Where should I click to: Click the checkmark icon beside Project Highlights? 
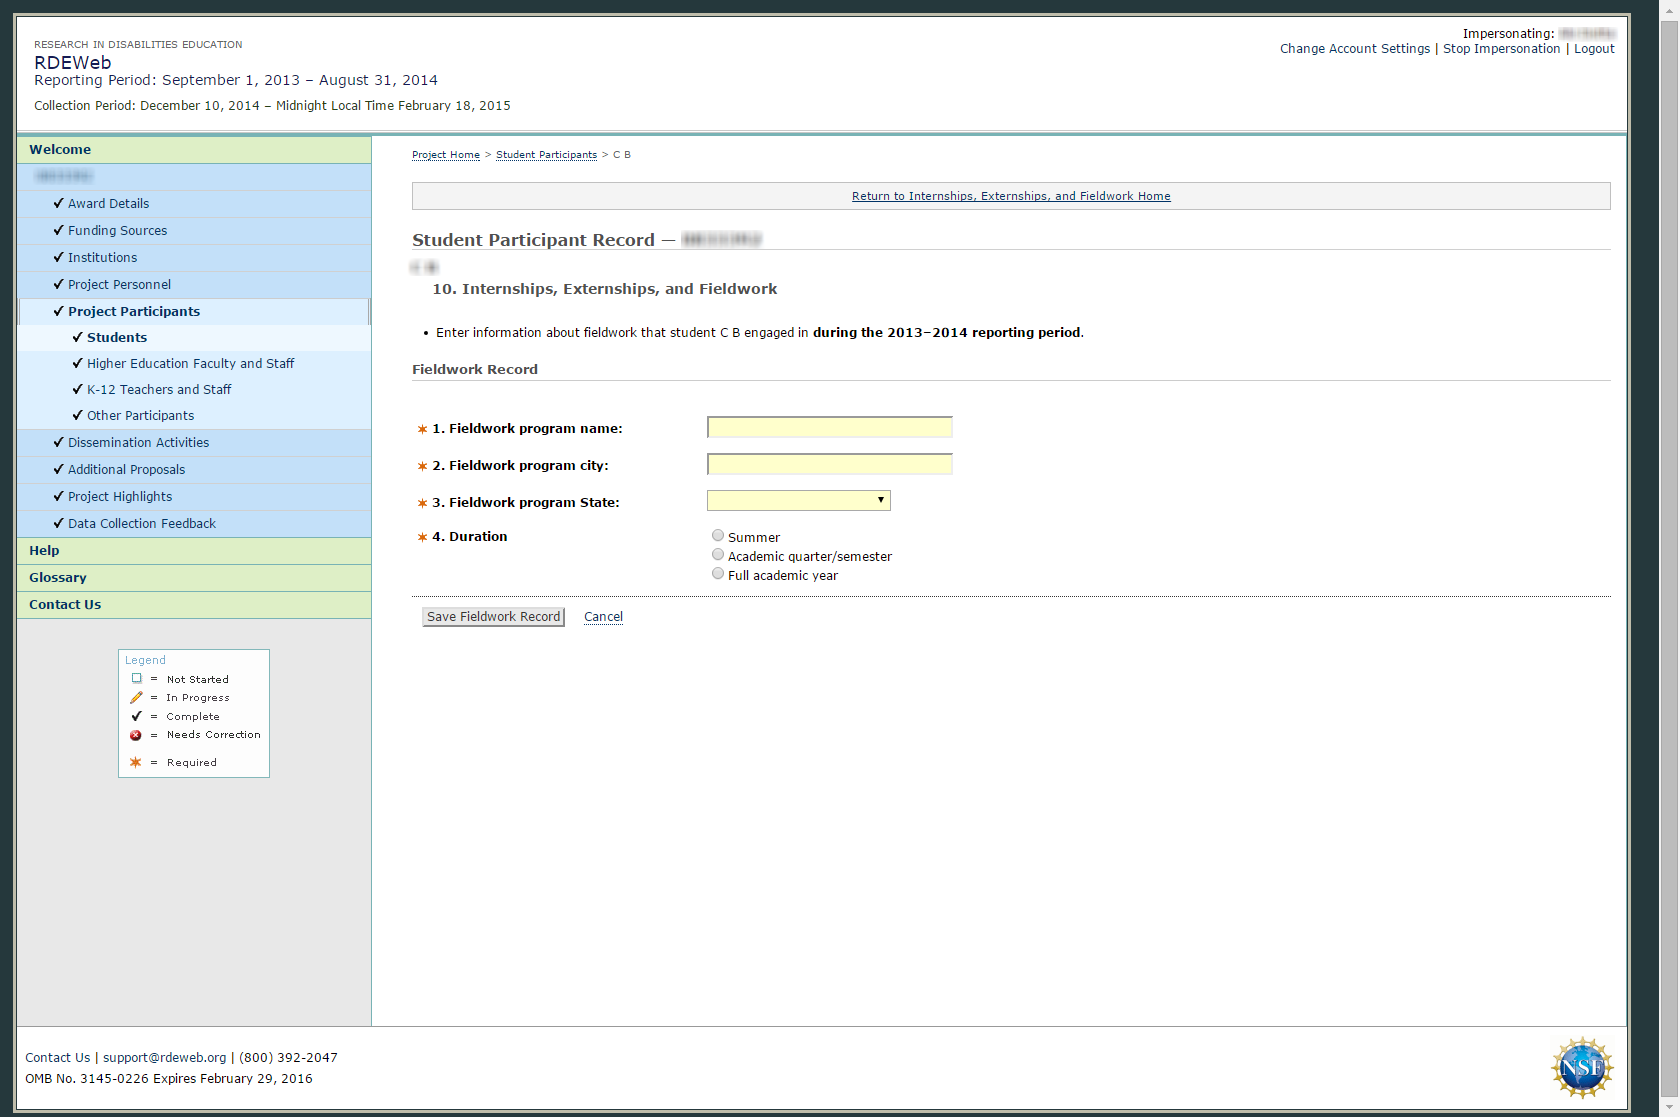[58, 496]
